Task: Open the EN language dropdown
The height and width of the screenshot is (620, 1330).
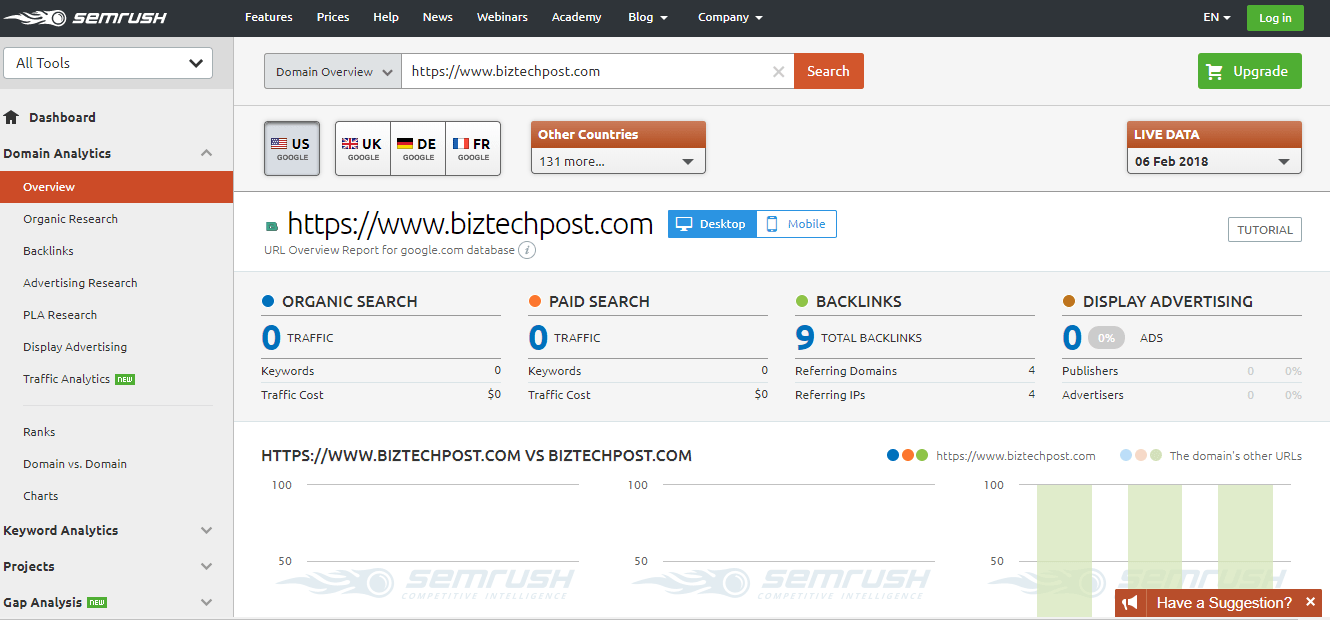Action: coord(1217,17)
